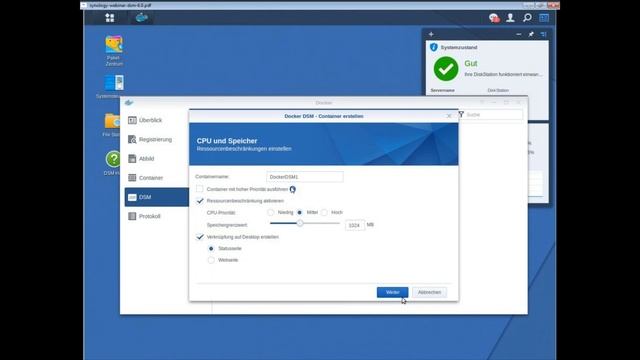640x360 pixels.
Task: Uncheck Ressourcenbeschränkung aktivieren
Action: coord(200,201)
